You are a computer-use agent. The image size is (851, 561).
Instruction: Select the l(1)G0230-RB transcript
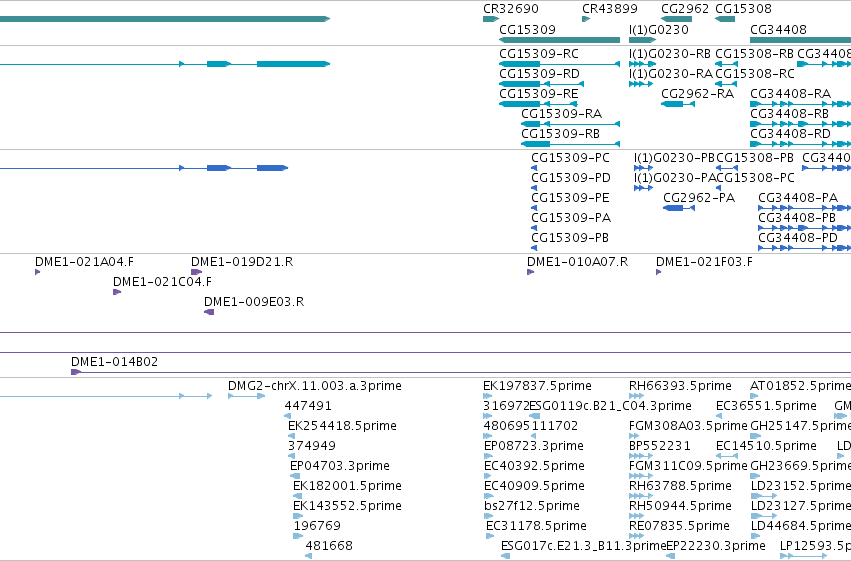(x=643, y=64)
